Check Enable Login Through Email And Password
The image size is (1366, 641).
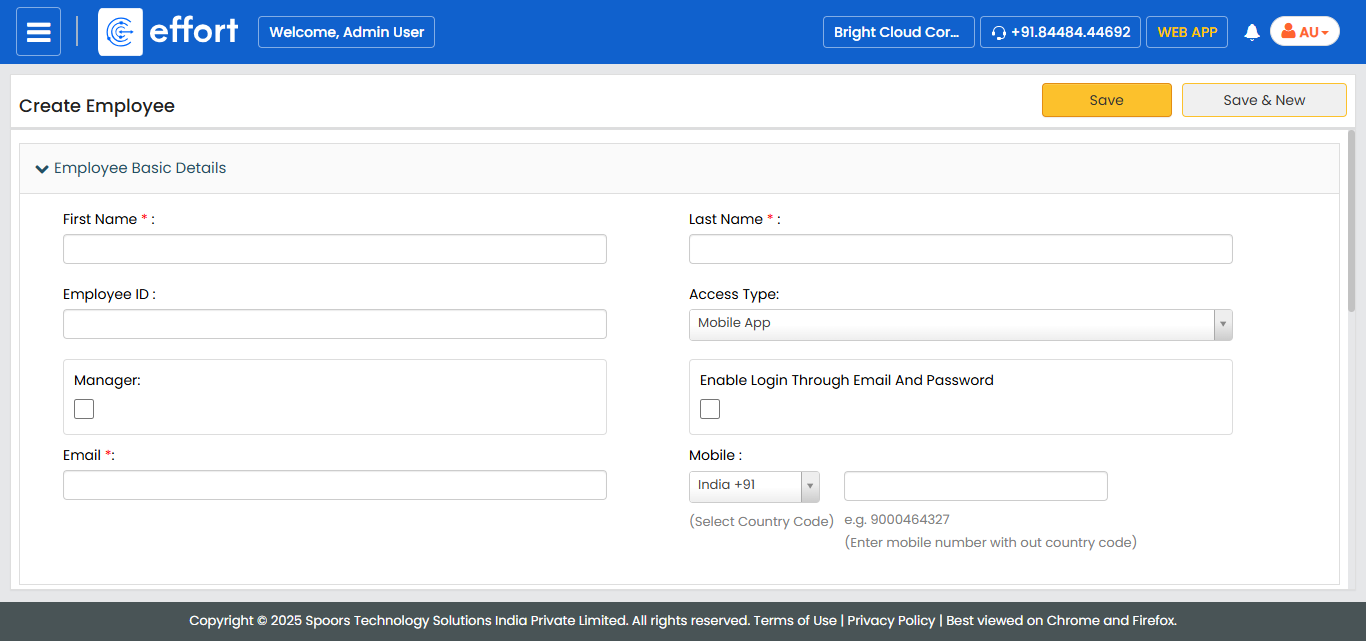coord(710,409)
